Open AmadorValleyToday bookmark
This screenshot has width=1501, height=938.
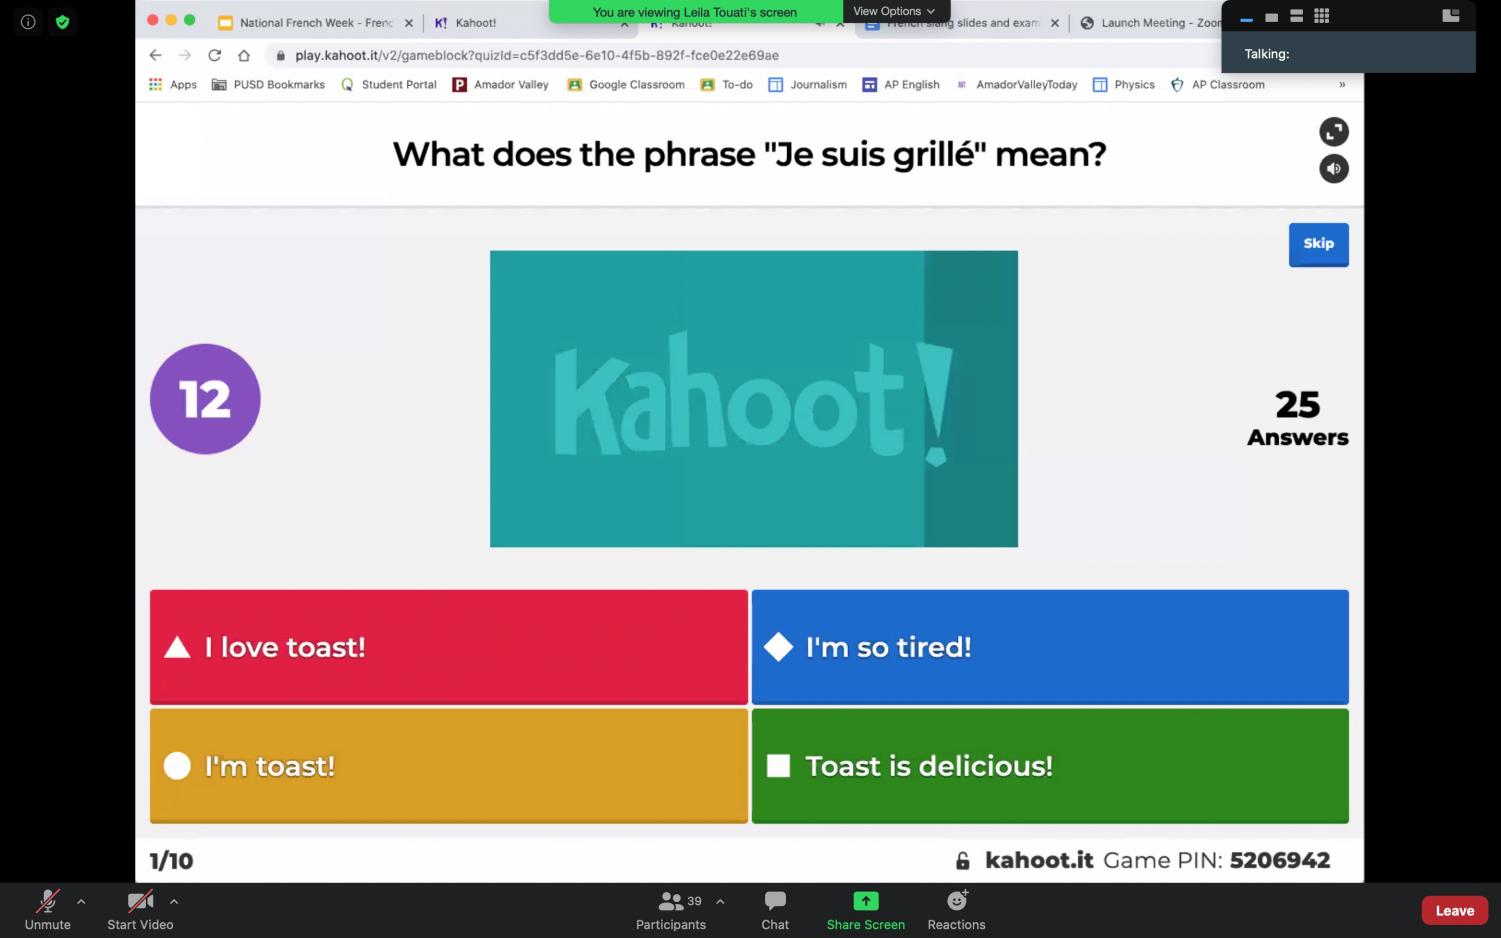coord(1016,85)
